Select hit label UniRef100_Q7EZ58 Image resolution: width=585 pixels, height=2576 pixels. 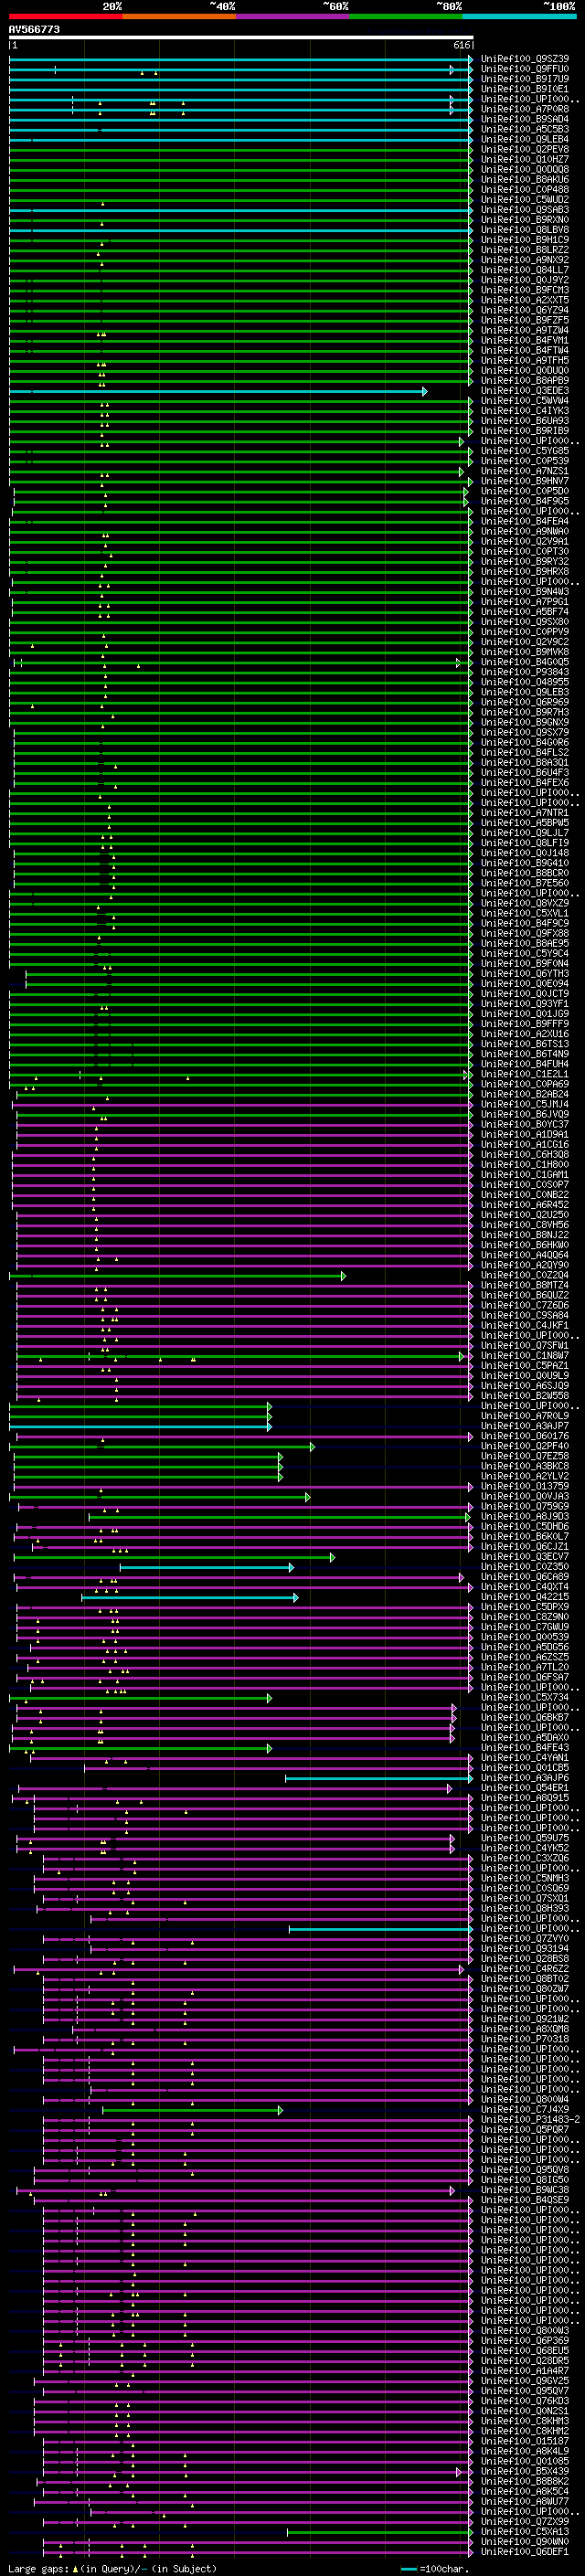525,1456
